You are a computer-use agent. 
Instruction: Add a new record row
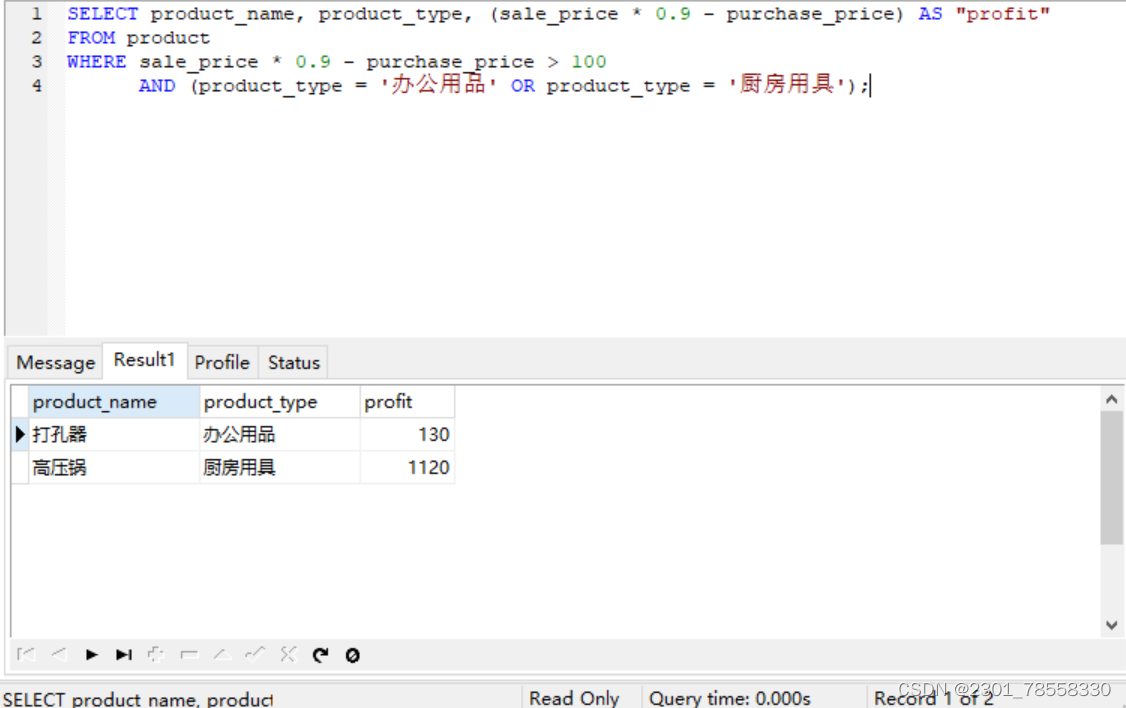(x=156, y=655)
